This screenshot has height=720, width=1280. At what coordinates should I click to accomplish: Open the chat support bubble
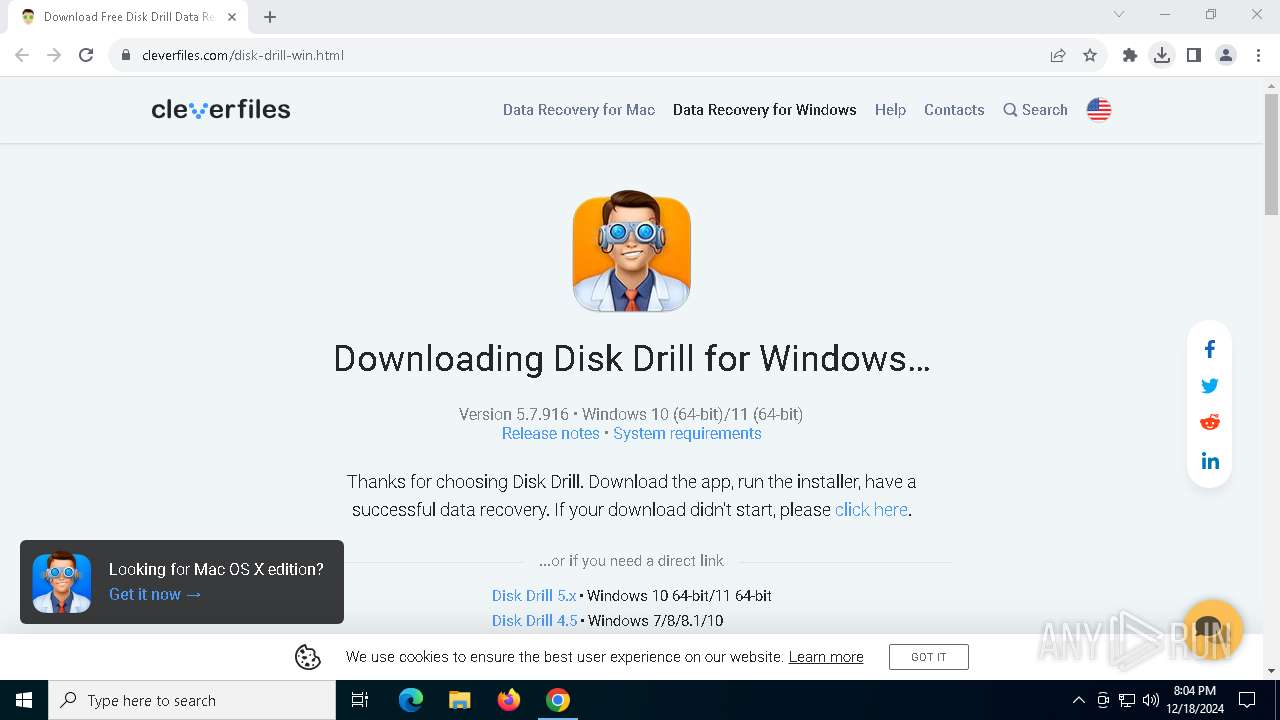pyautogui.click(x=1212, y=629)
